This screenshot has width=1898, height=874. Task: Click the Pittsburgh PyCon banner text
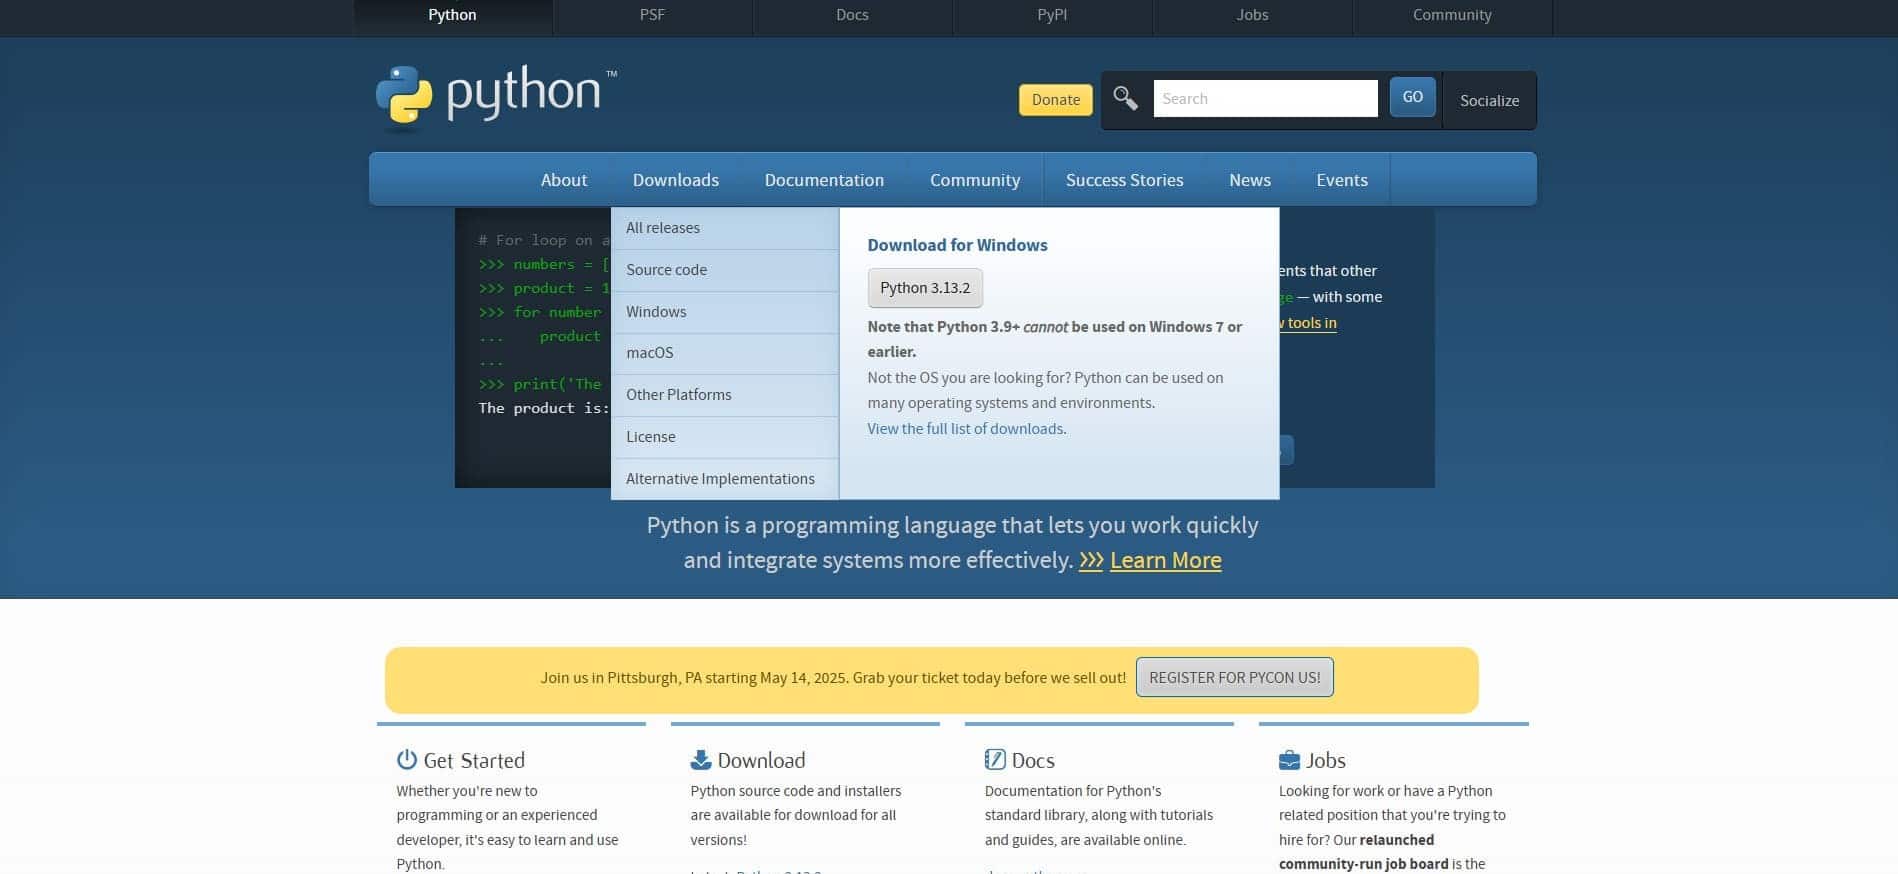pos(833,677)
